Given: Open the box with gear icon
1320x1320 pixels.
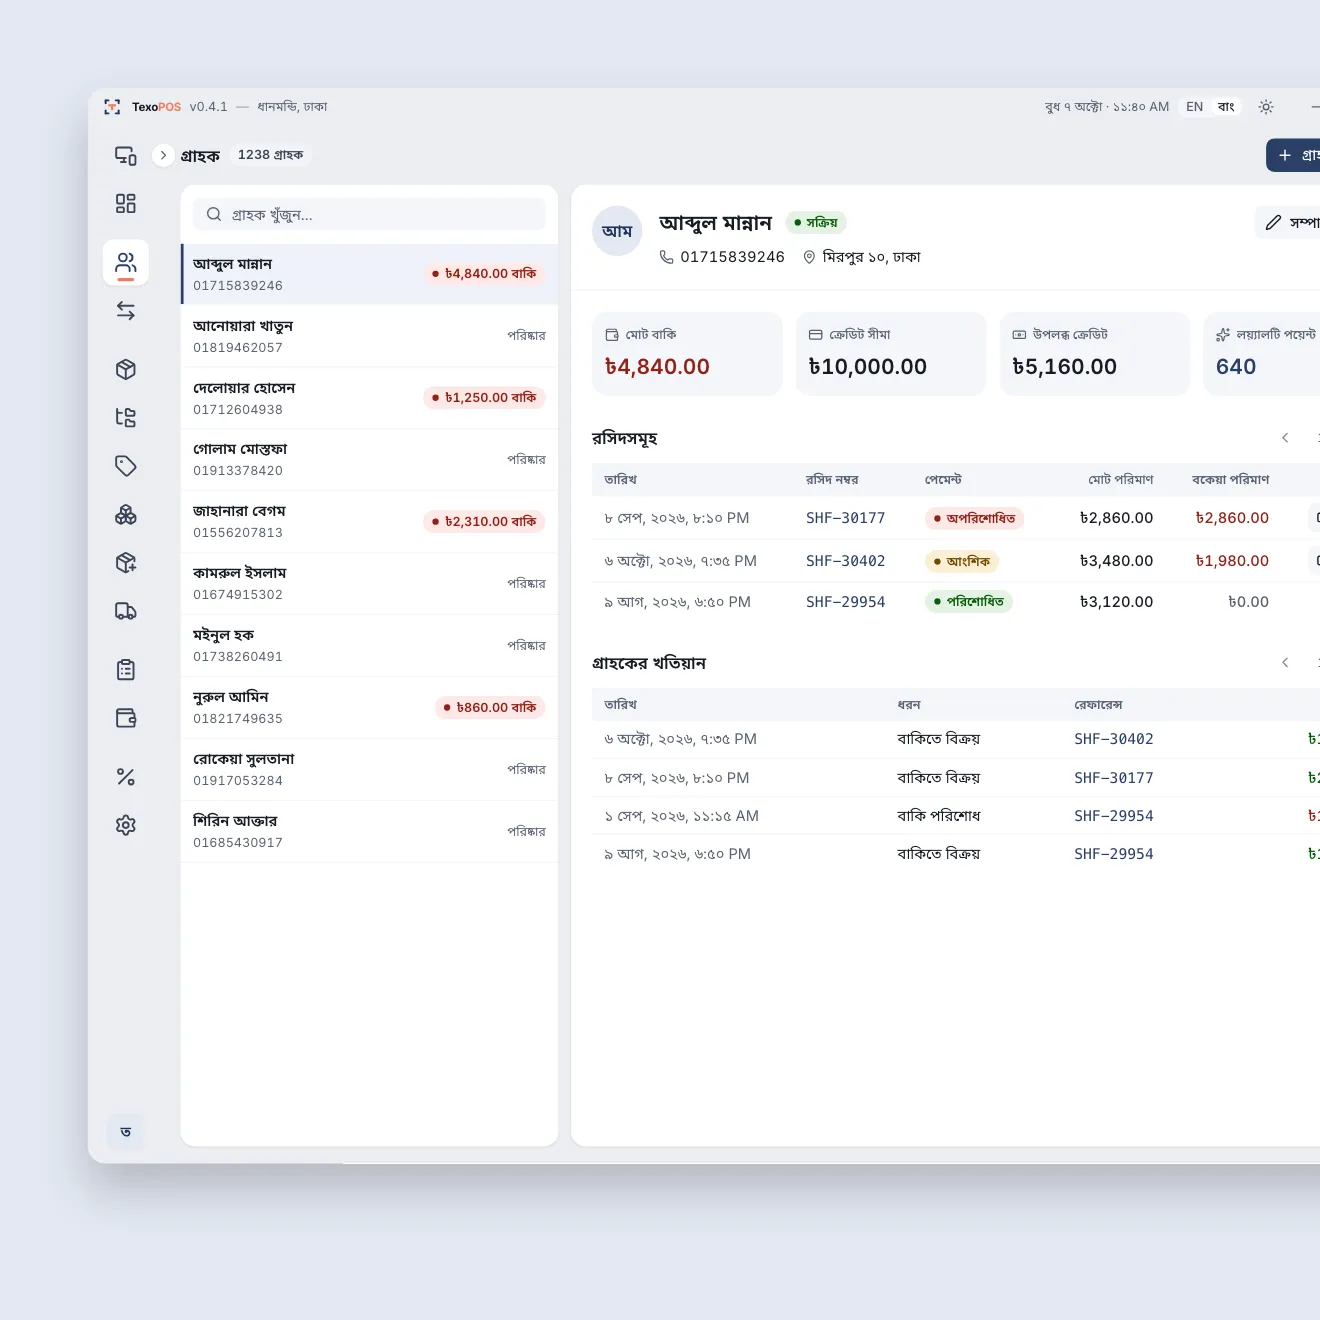Looking at the screenshot, I should 126,563.
